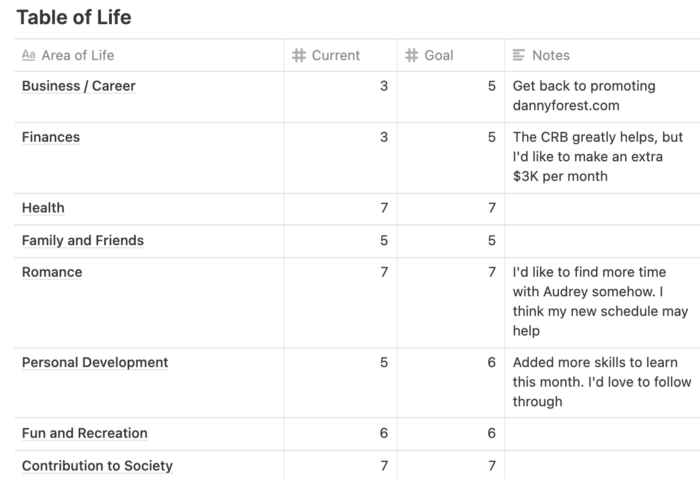Click the text icon beside Notes
The height and width of the screenshot is (479, 700).
(x=519, y=55)
